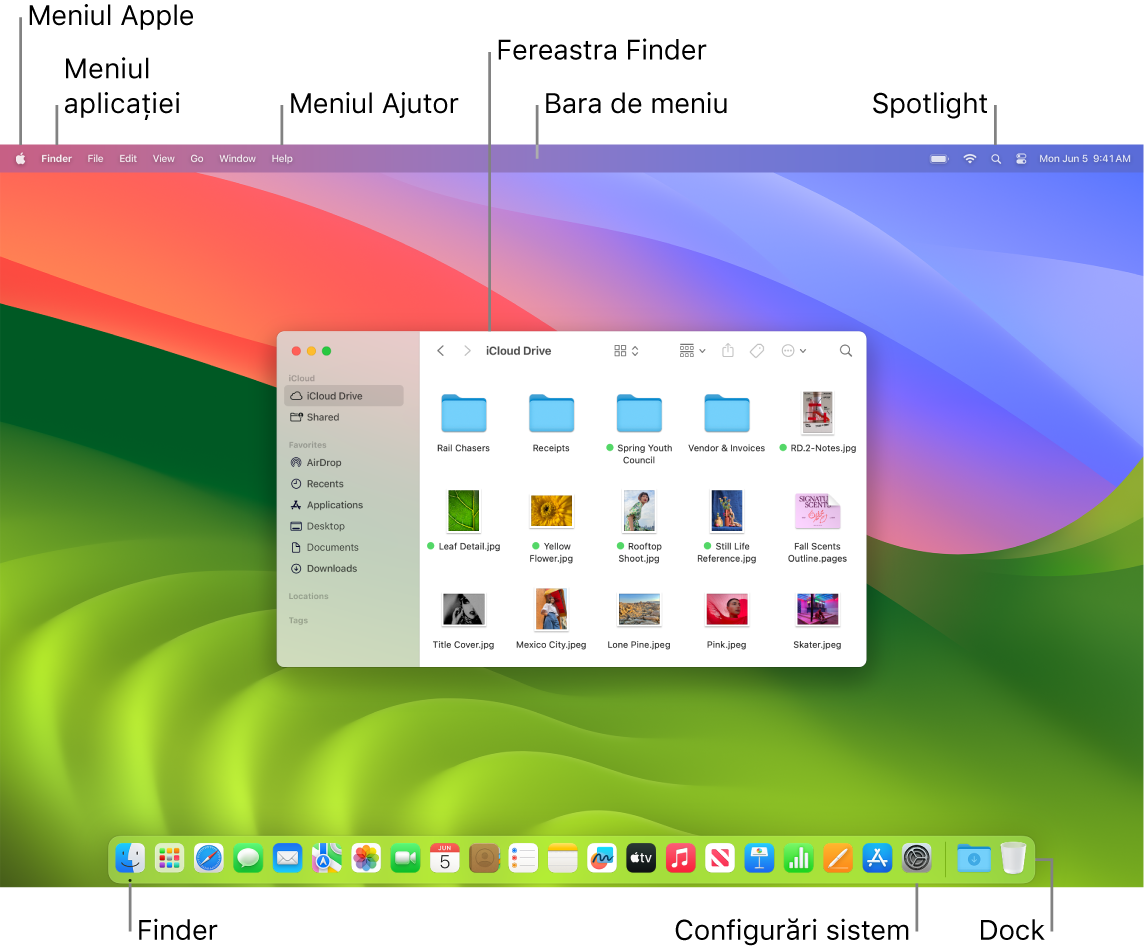Open Safari from the Dock
1146x952 pixels.
[x=208, y=858]
